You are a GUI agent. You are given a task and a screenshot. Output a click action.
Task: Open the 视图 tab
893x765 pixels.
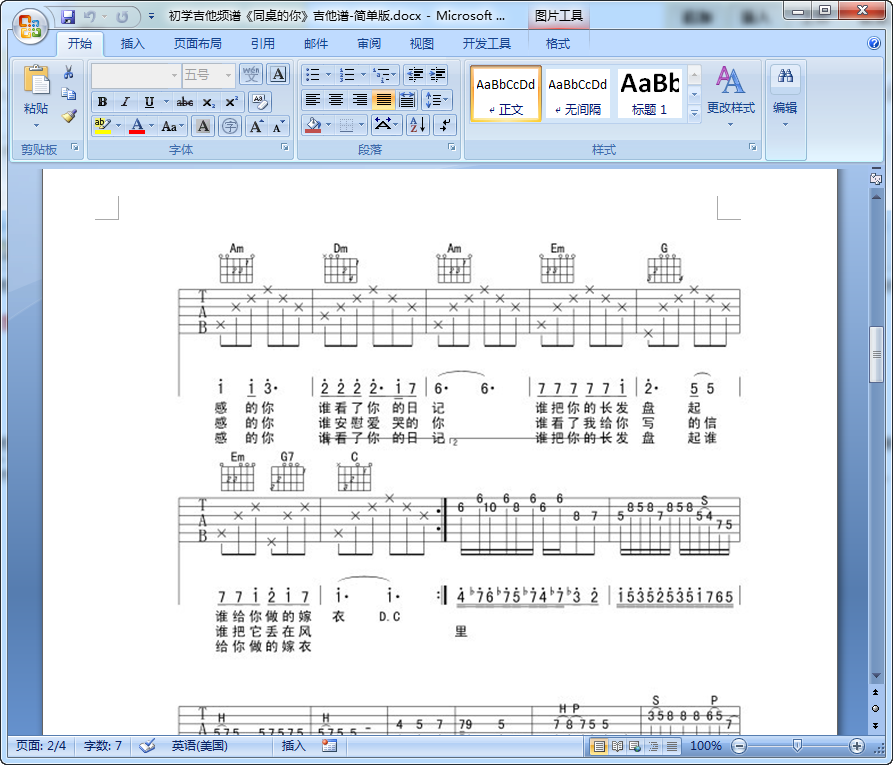pyautogui.click(x=421, y=44)
